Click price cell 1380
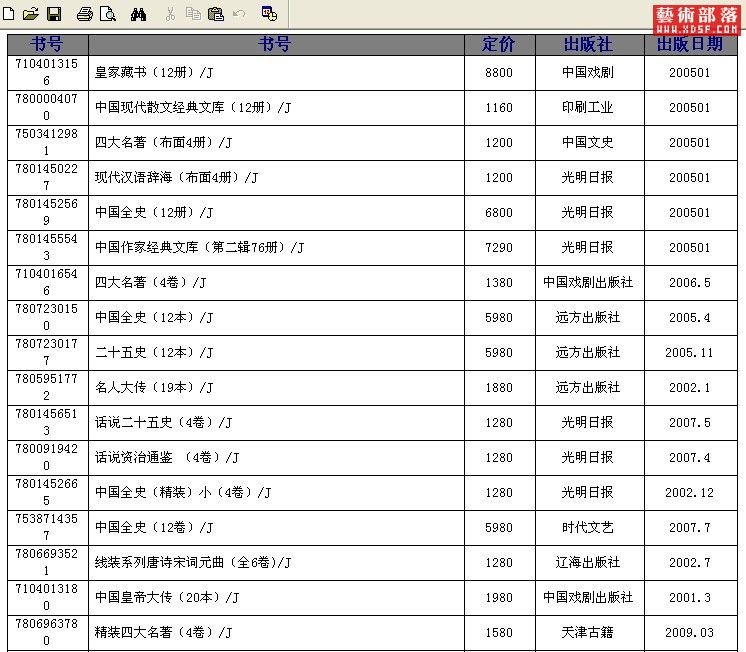The image size is (746, 652). (x=500, y=283)
